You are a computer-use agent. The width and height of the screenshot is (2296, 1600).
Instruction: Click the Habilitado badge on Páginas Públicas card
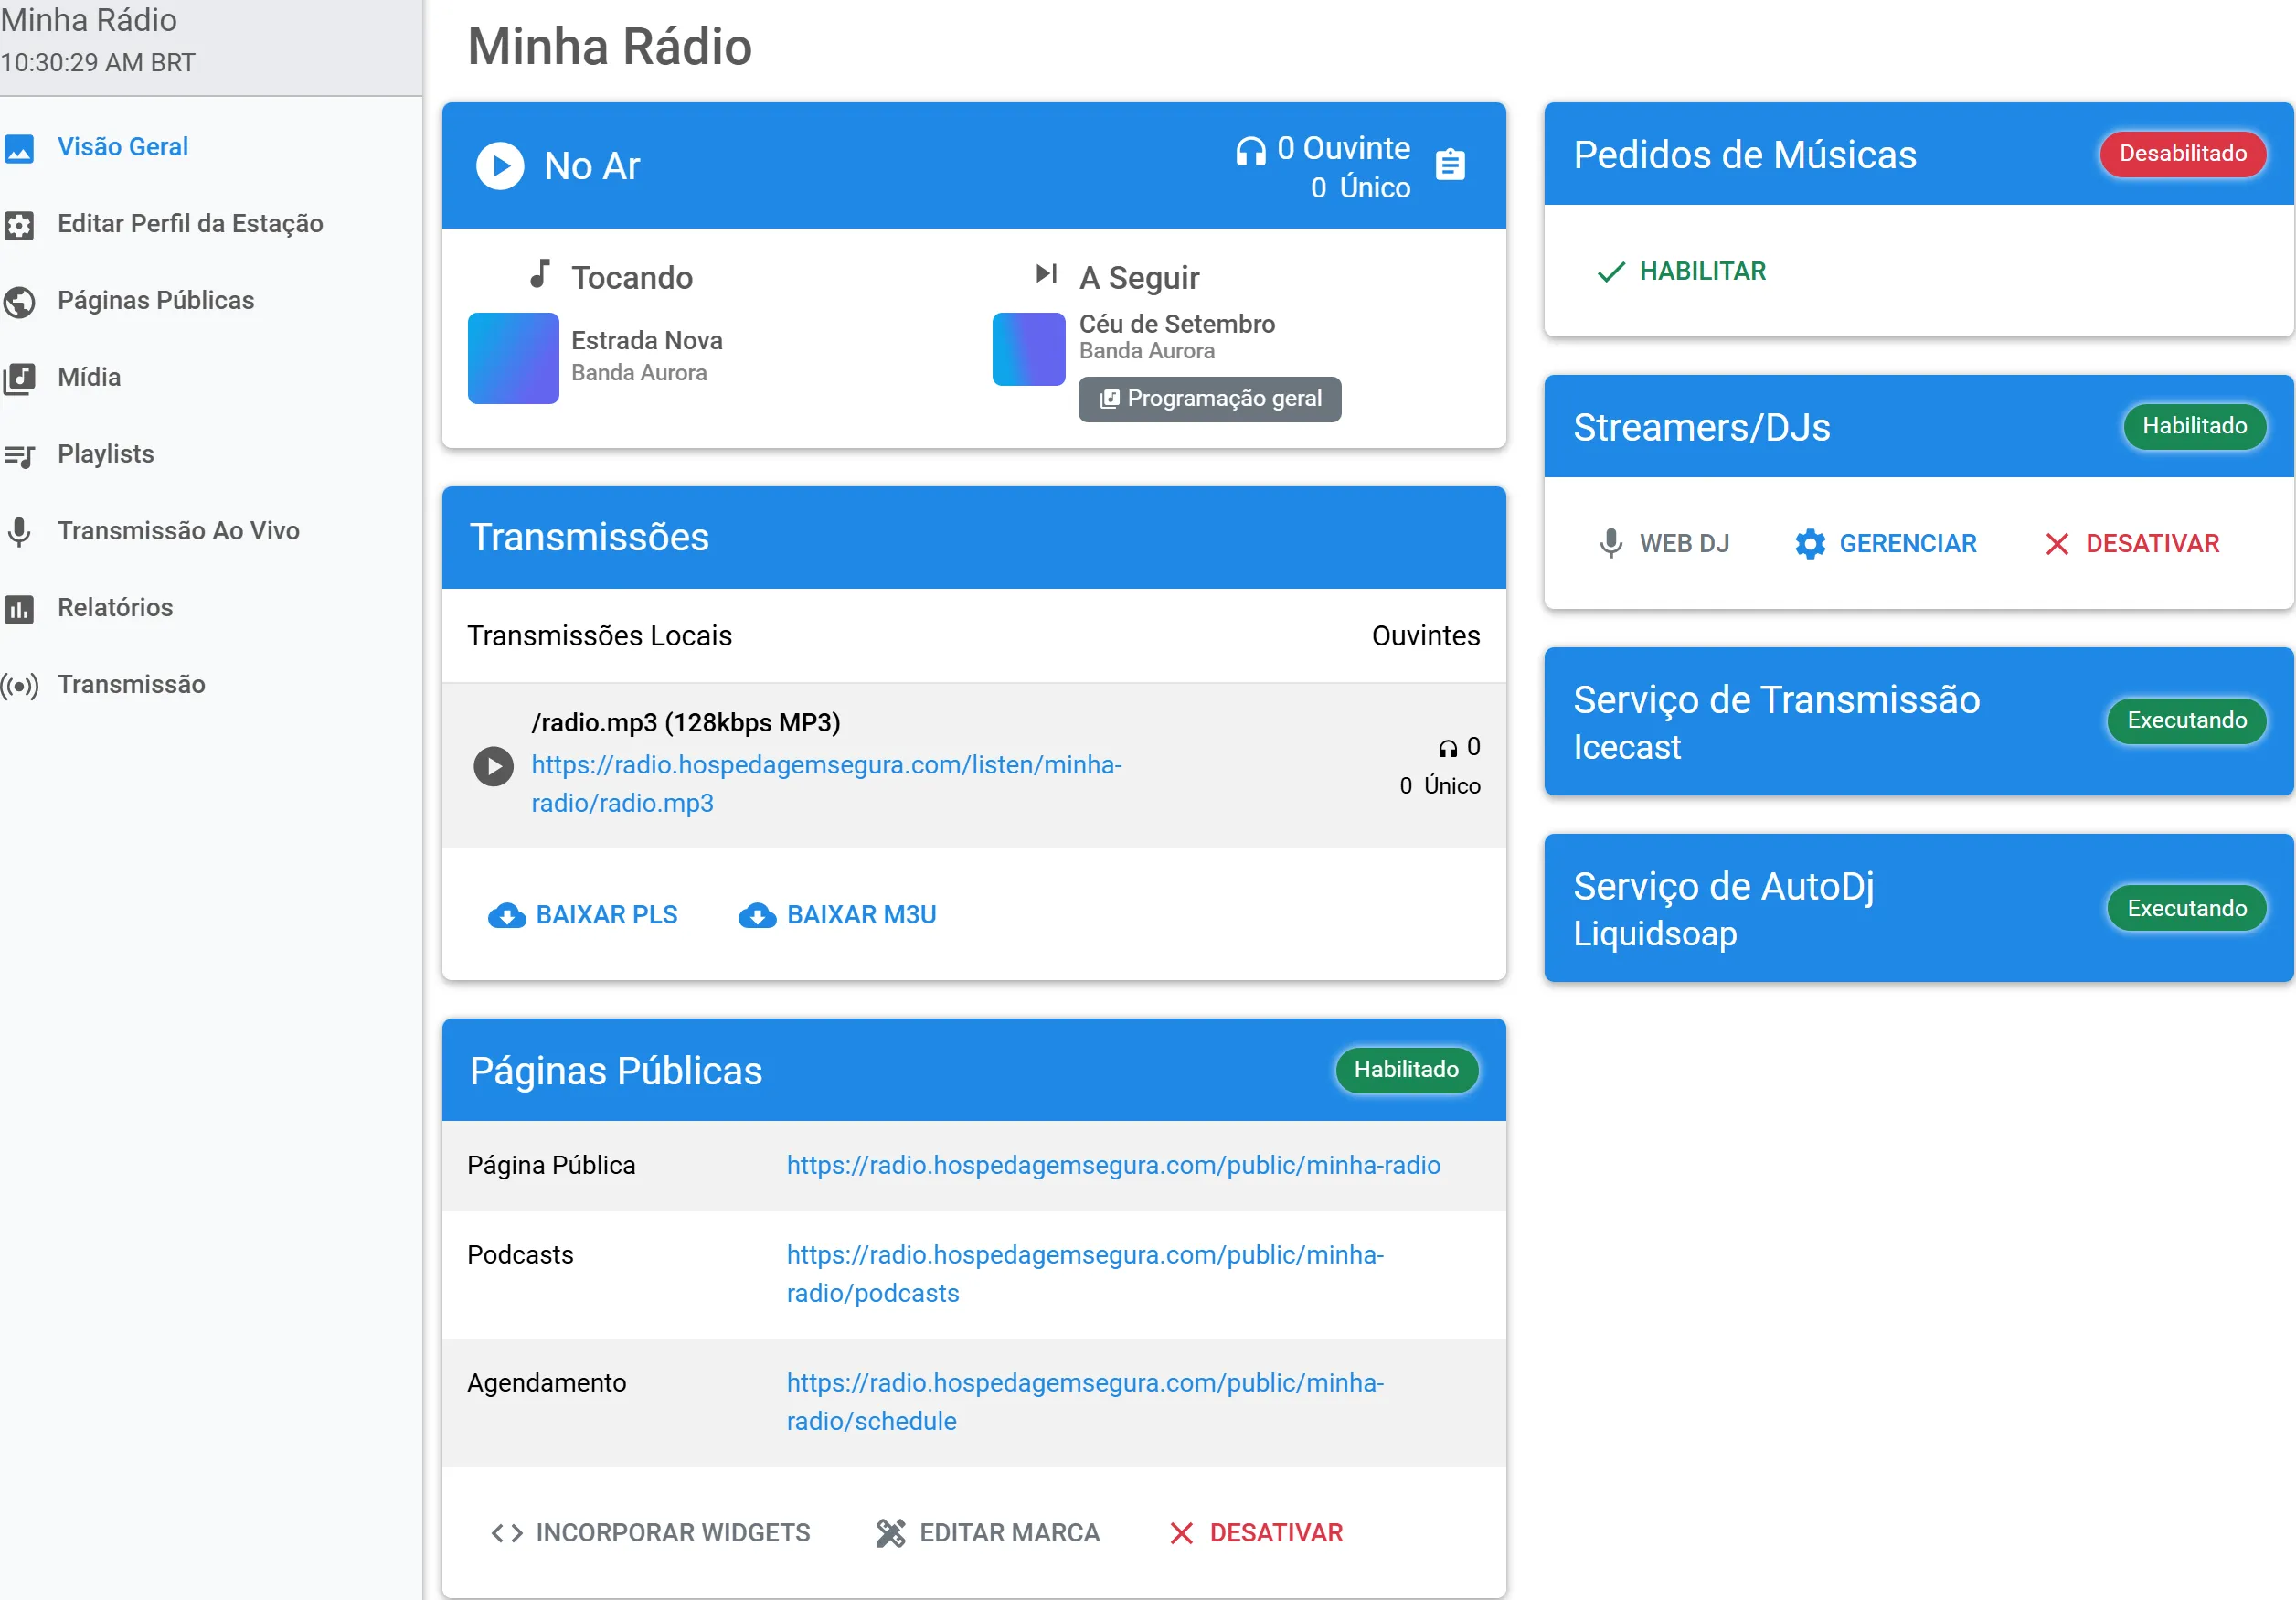click(1406, 1070)
